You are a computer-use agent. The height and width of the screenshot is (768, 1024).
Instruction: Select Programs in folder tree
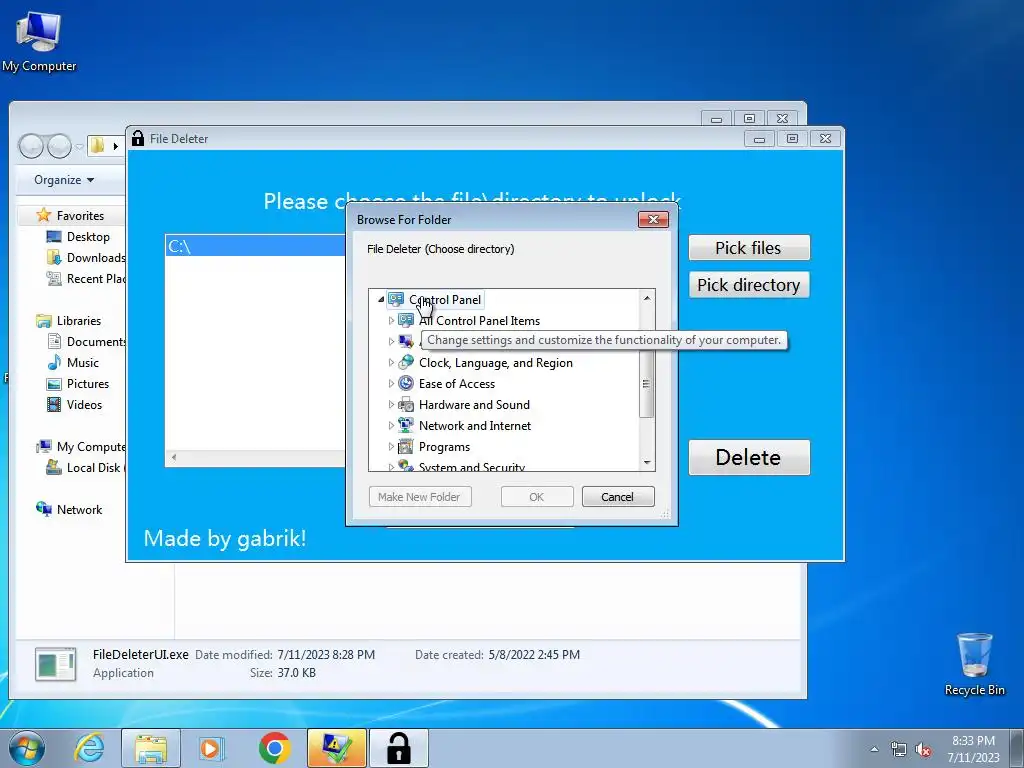point(444,447)
